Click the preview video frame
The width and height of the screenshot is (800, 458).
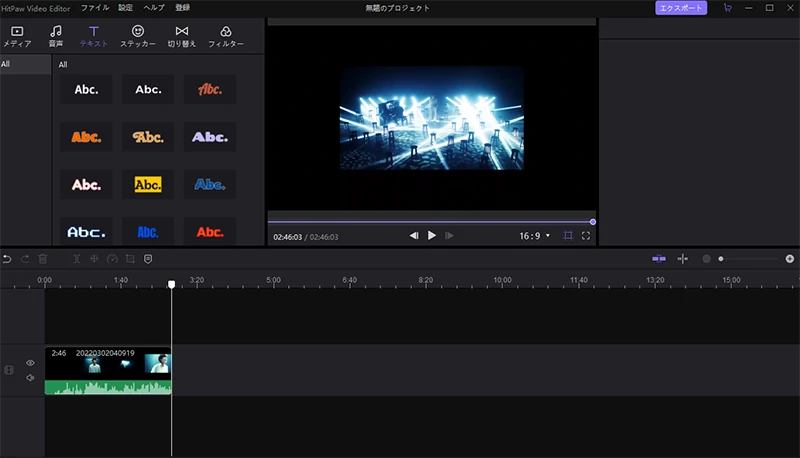coord(432,118)
